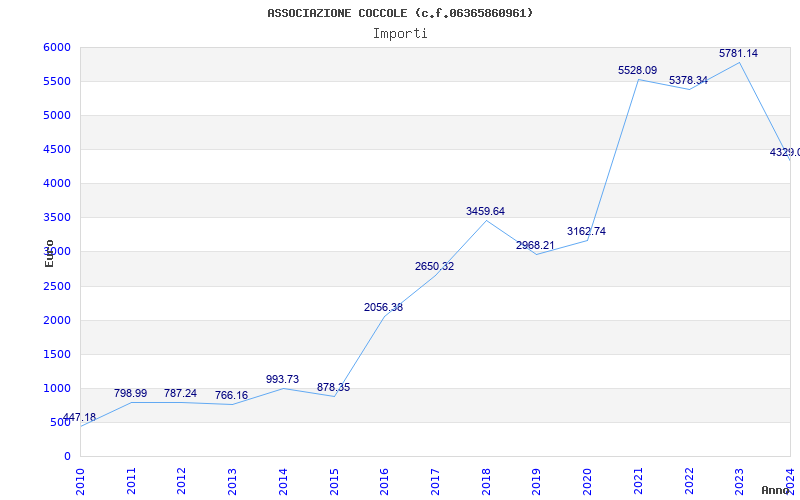Click the y-axis value 1000
The image size is (800, 500).
tap(57, 388)
